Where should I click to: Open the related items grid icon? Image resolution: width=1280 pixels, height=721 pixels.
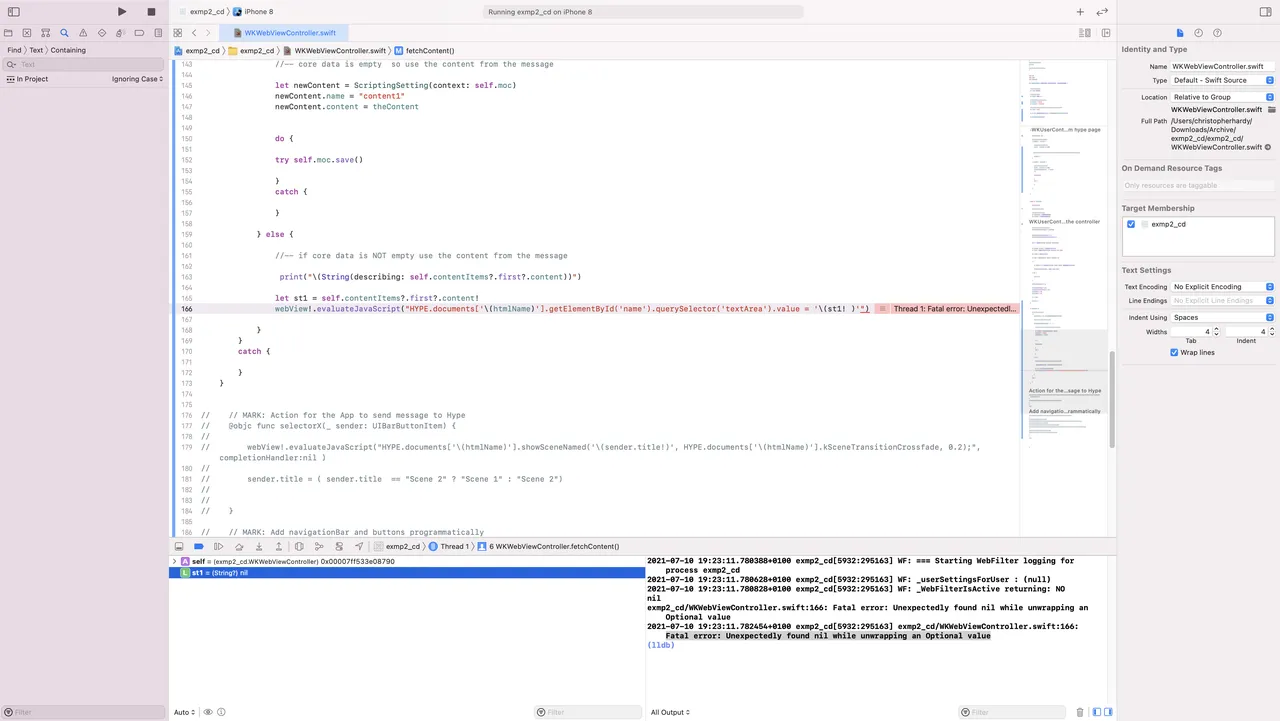tap(178, 33)
